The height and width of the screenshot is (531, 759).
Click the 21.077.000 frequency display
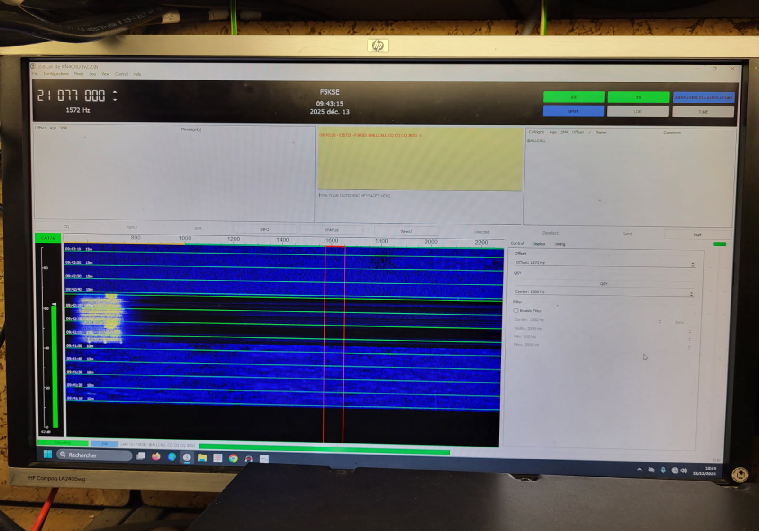click(76, 96)
